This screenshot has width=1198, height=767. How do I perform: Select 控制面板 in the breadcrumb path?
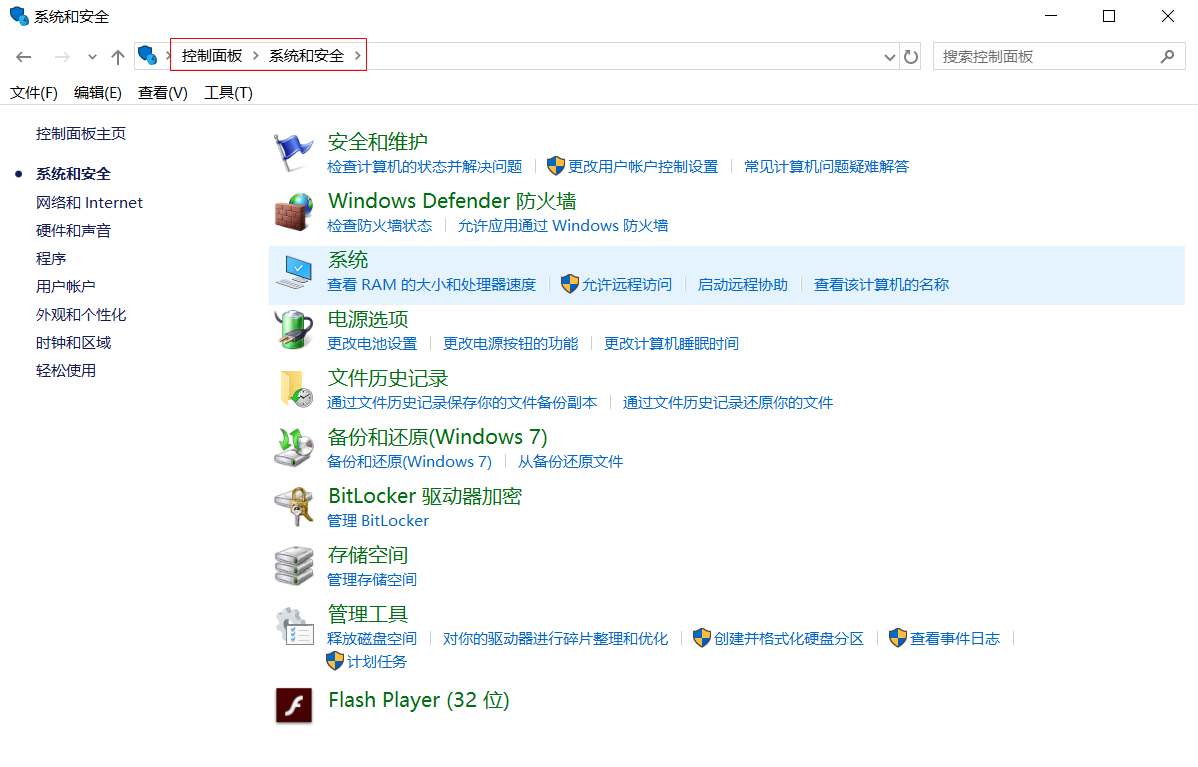[212, 56]
